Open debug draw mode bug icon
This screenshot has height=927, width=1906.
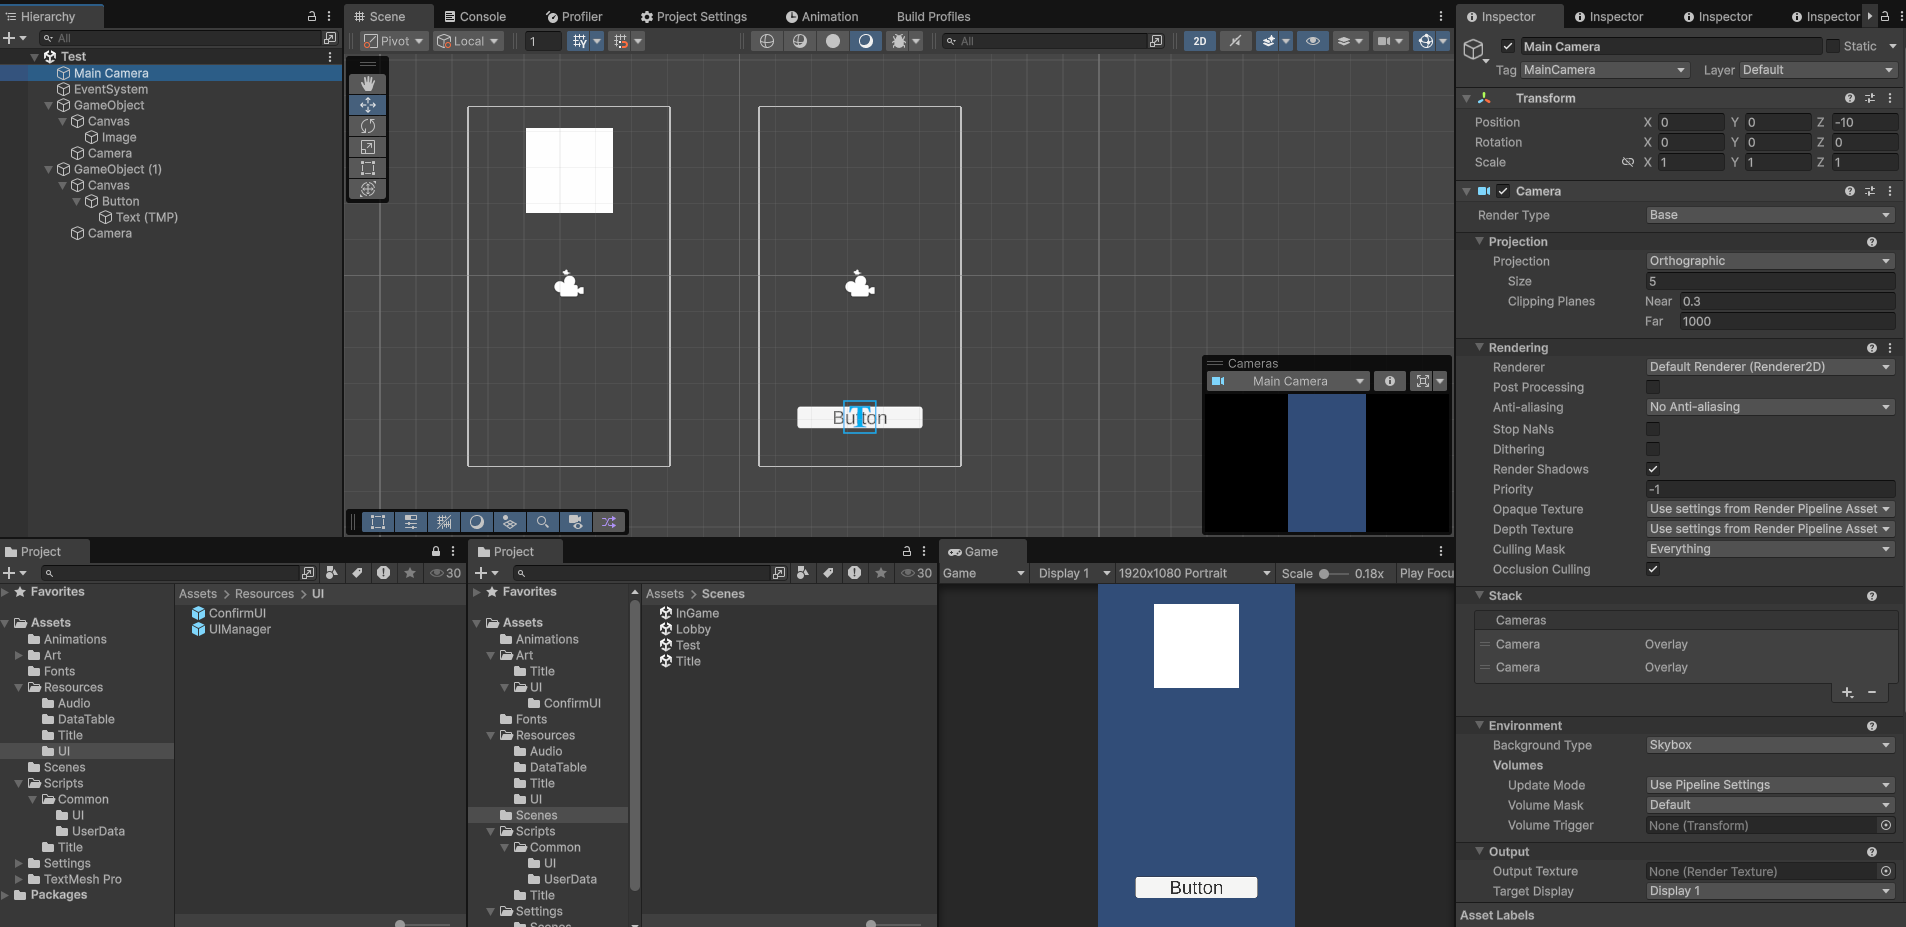click(x=899, y=41)
